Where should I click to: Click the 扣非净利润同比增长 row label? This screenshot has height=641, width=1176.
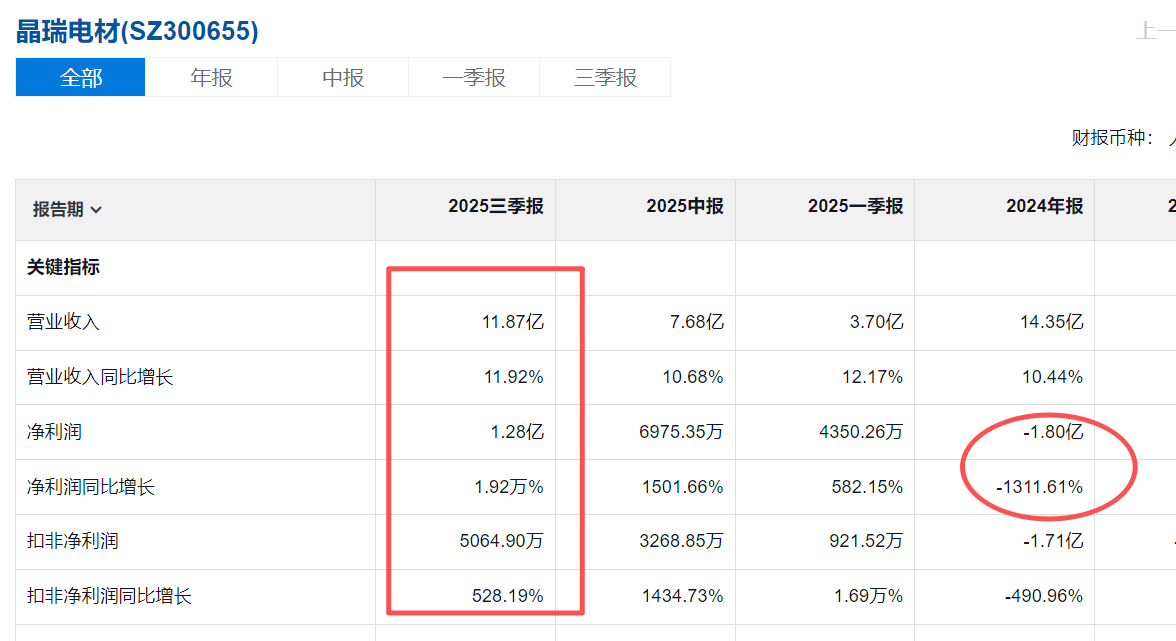[x=109, y=596]
